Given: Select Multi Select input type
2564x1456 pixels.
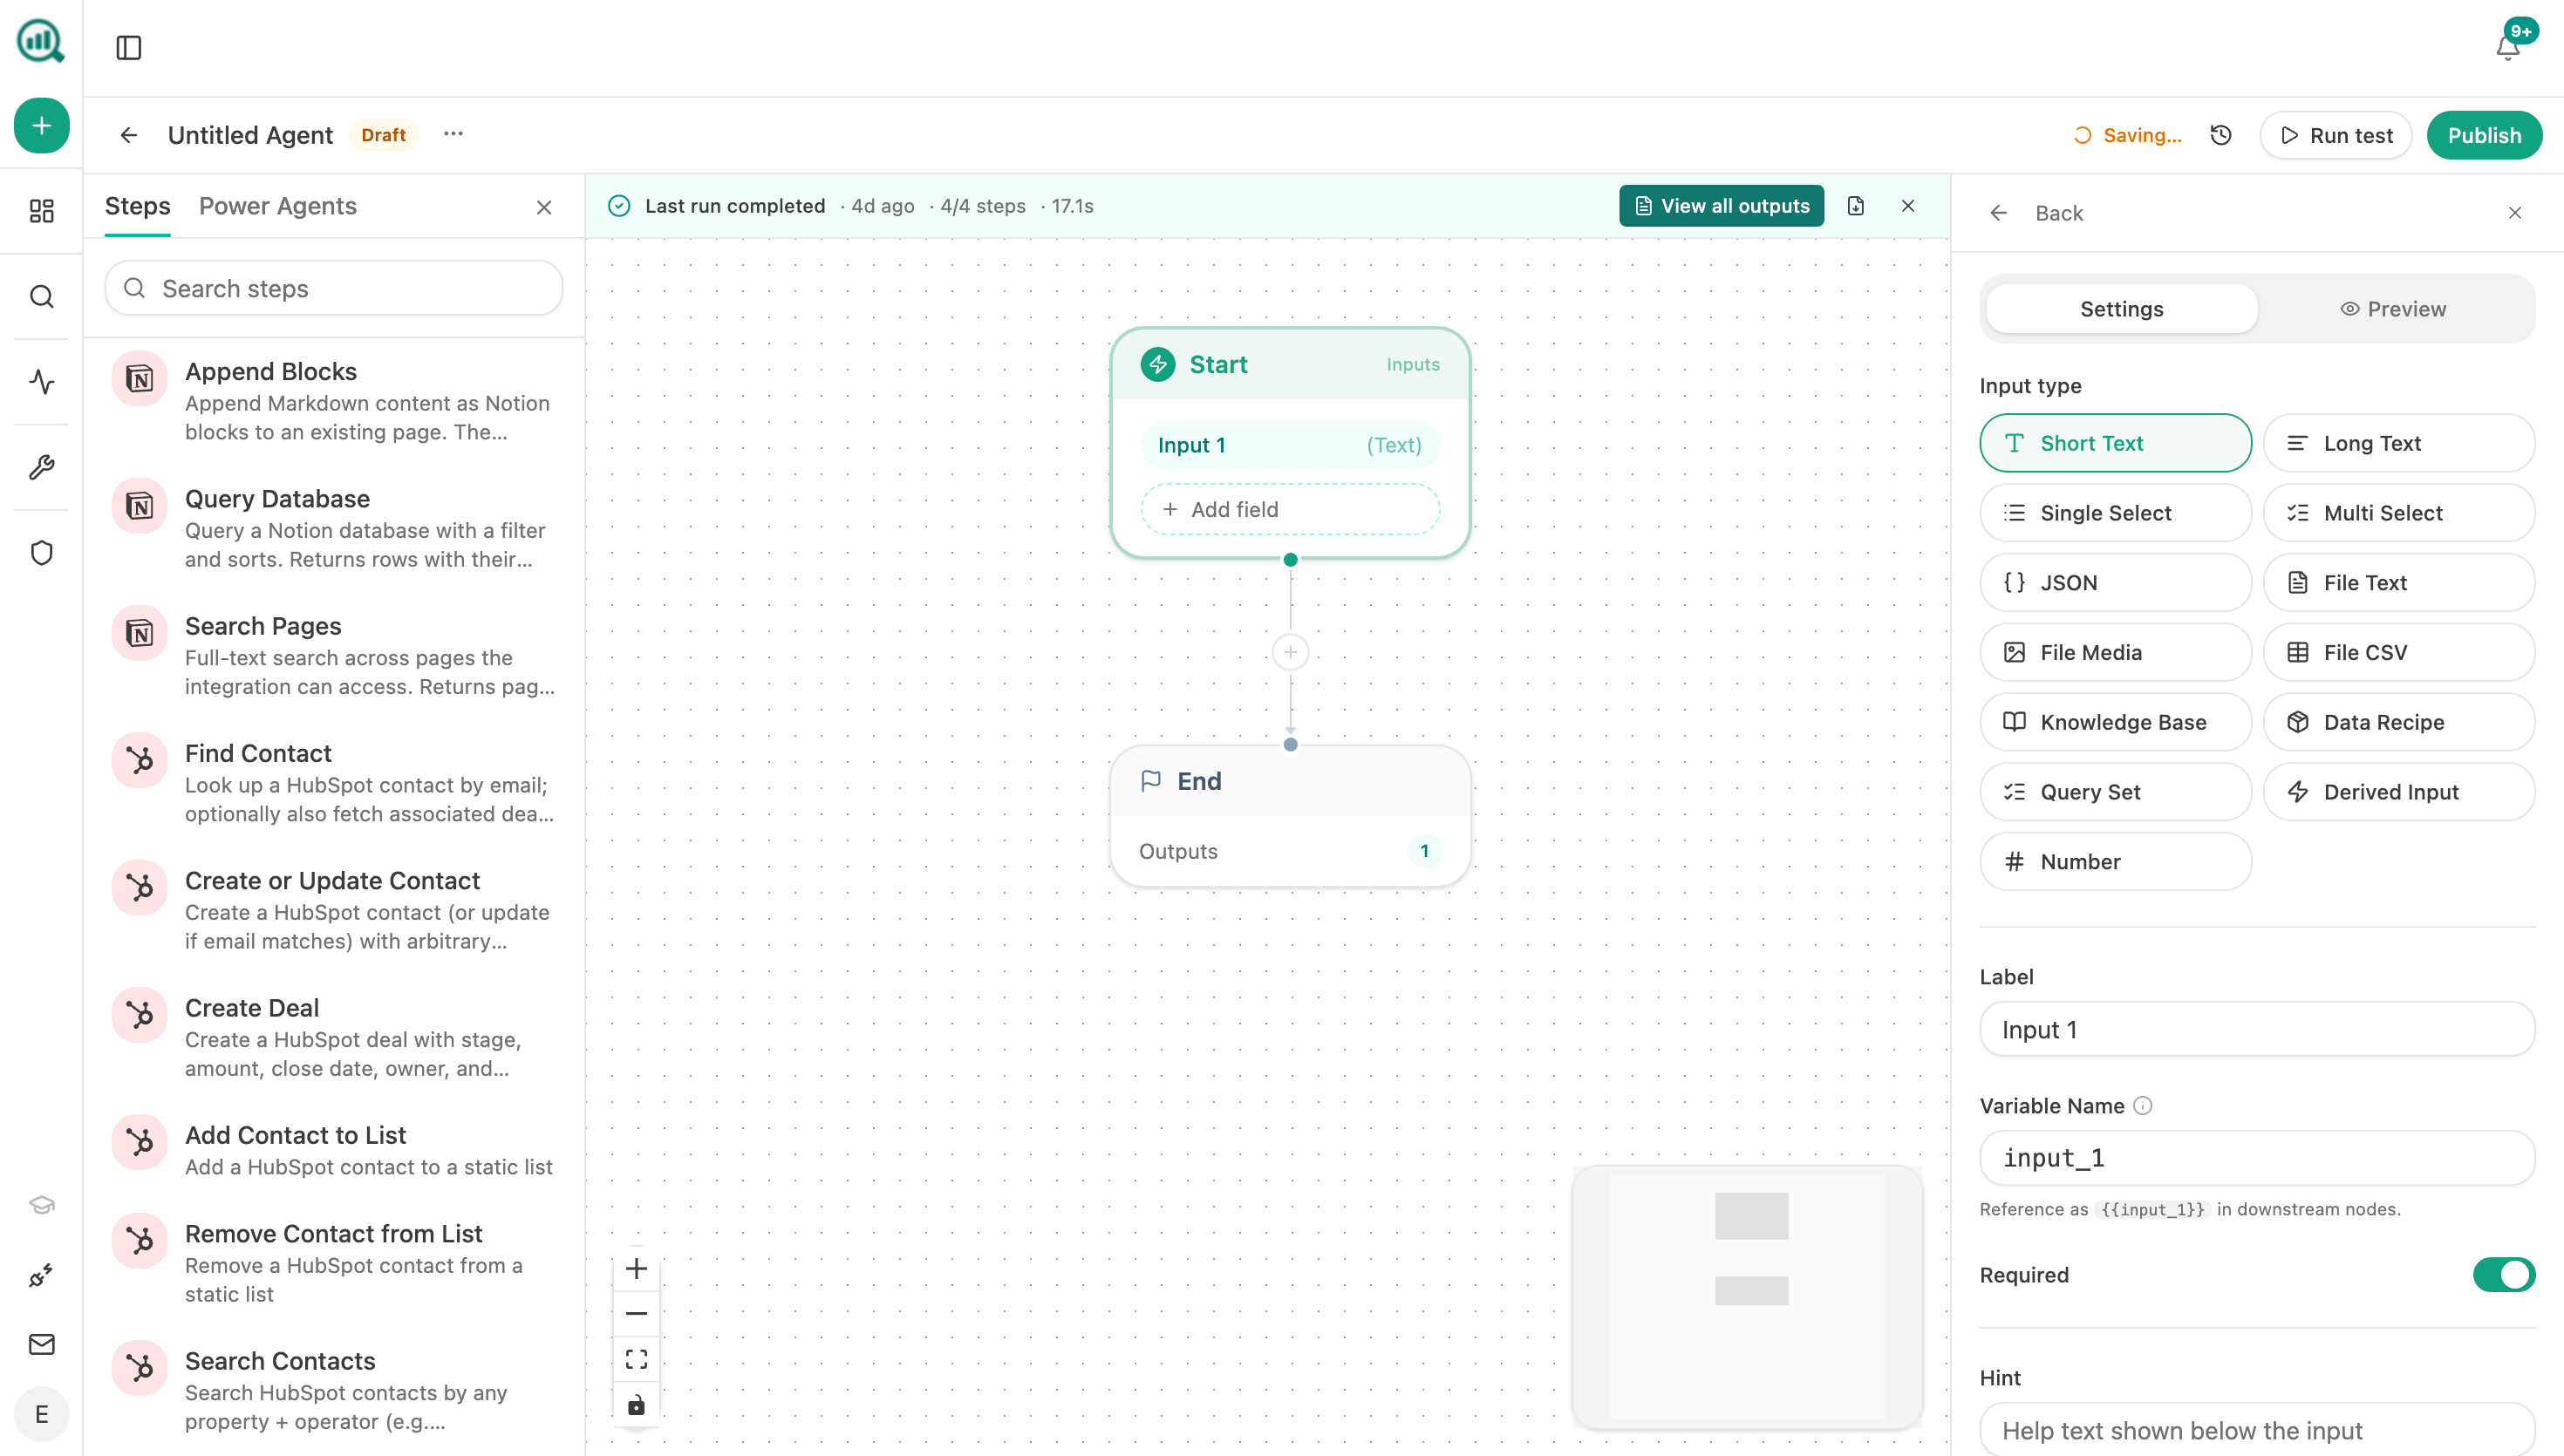Looking at the screenshot, I should (x=2399, y=513).
